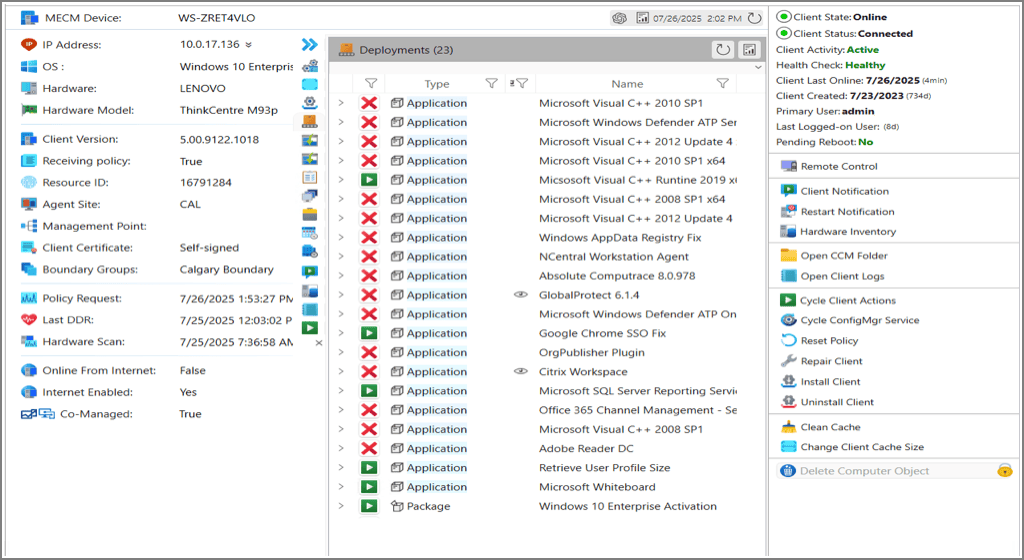Expand the Microsoft Windows Defender ATP Ser row
The width and height of the screenshot is (1024, 560).
341,122
